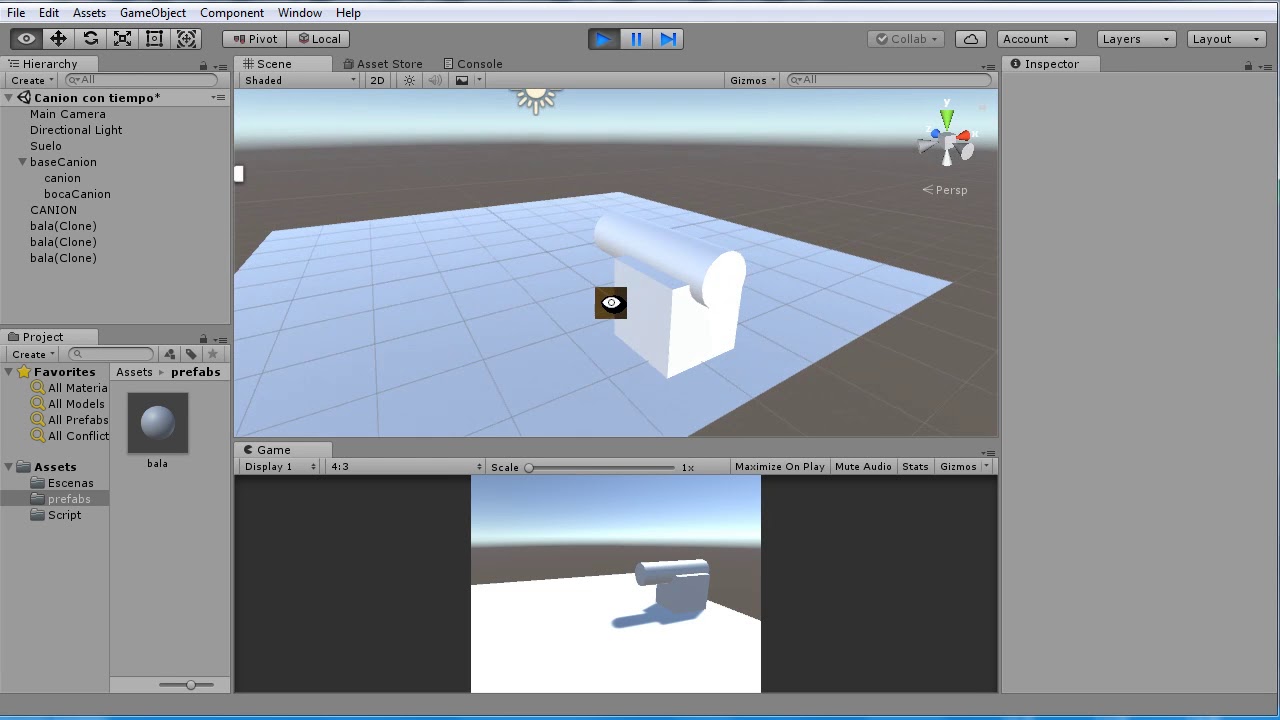Viewport: 1280px width, 720px height.
Task: Click search by label icon in Project
Action: pyautogui.click(x=191, y=354)
